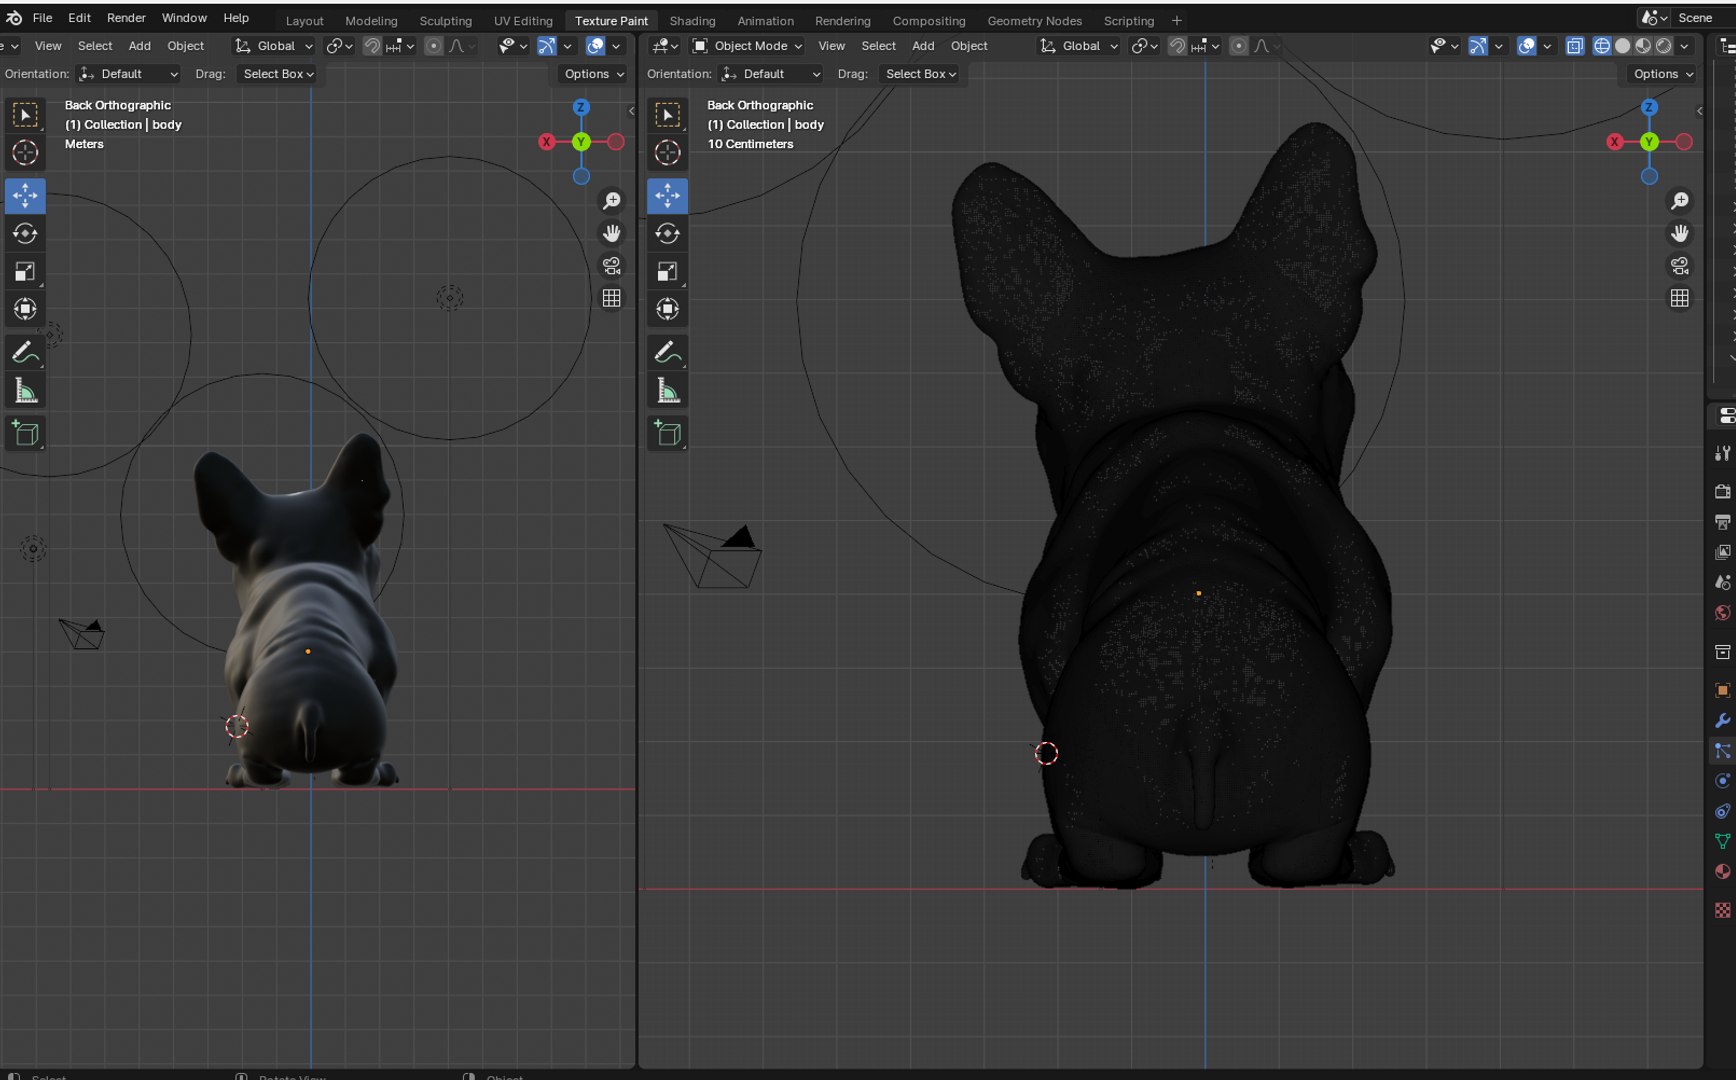
Task: Open Orientation Default dropdown in left viewport
Action: 128,74
